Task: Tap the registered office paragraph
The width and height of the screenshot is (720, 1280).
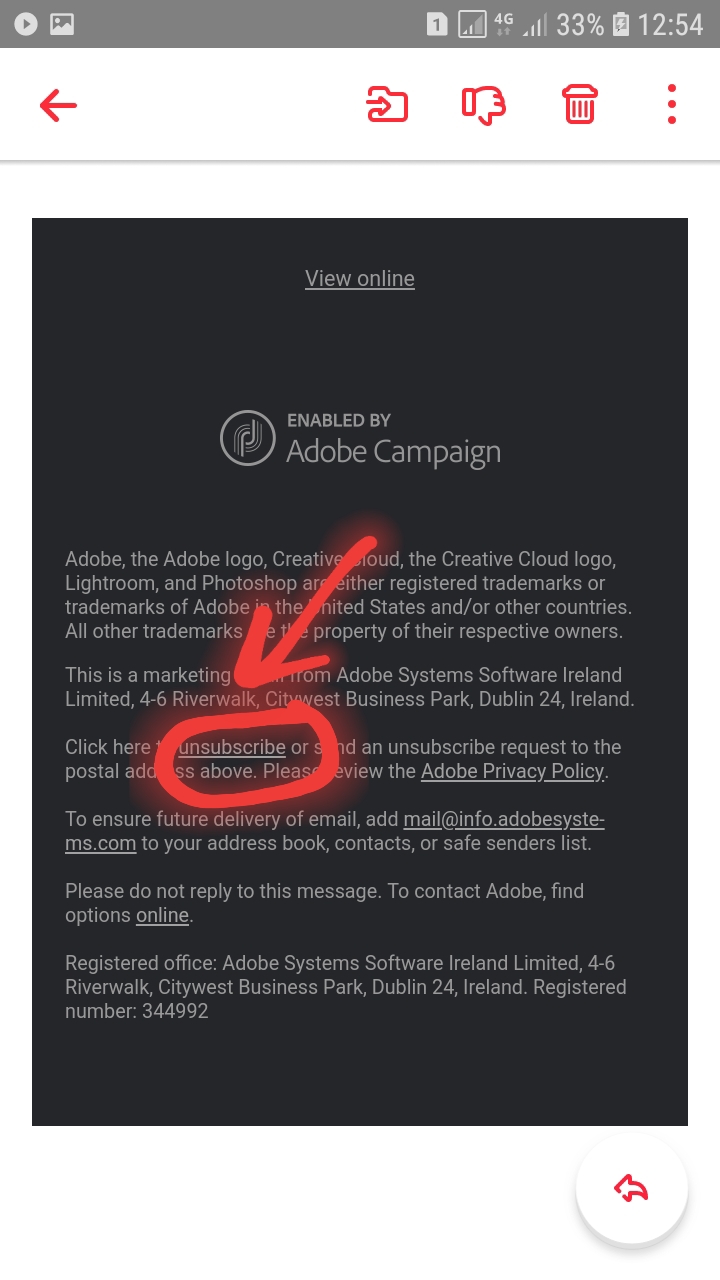Action: point(346,987)
